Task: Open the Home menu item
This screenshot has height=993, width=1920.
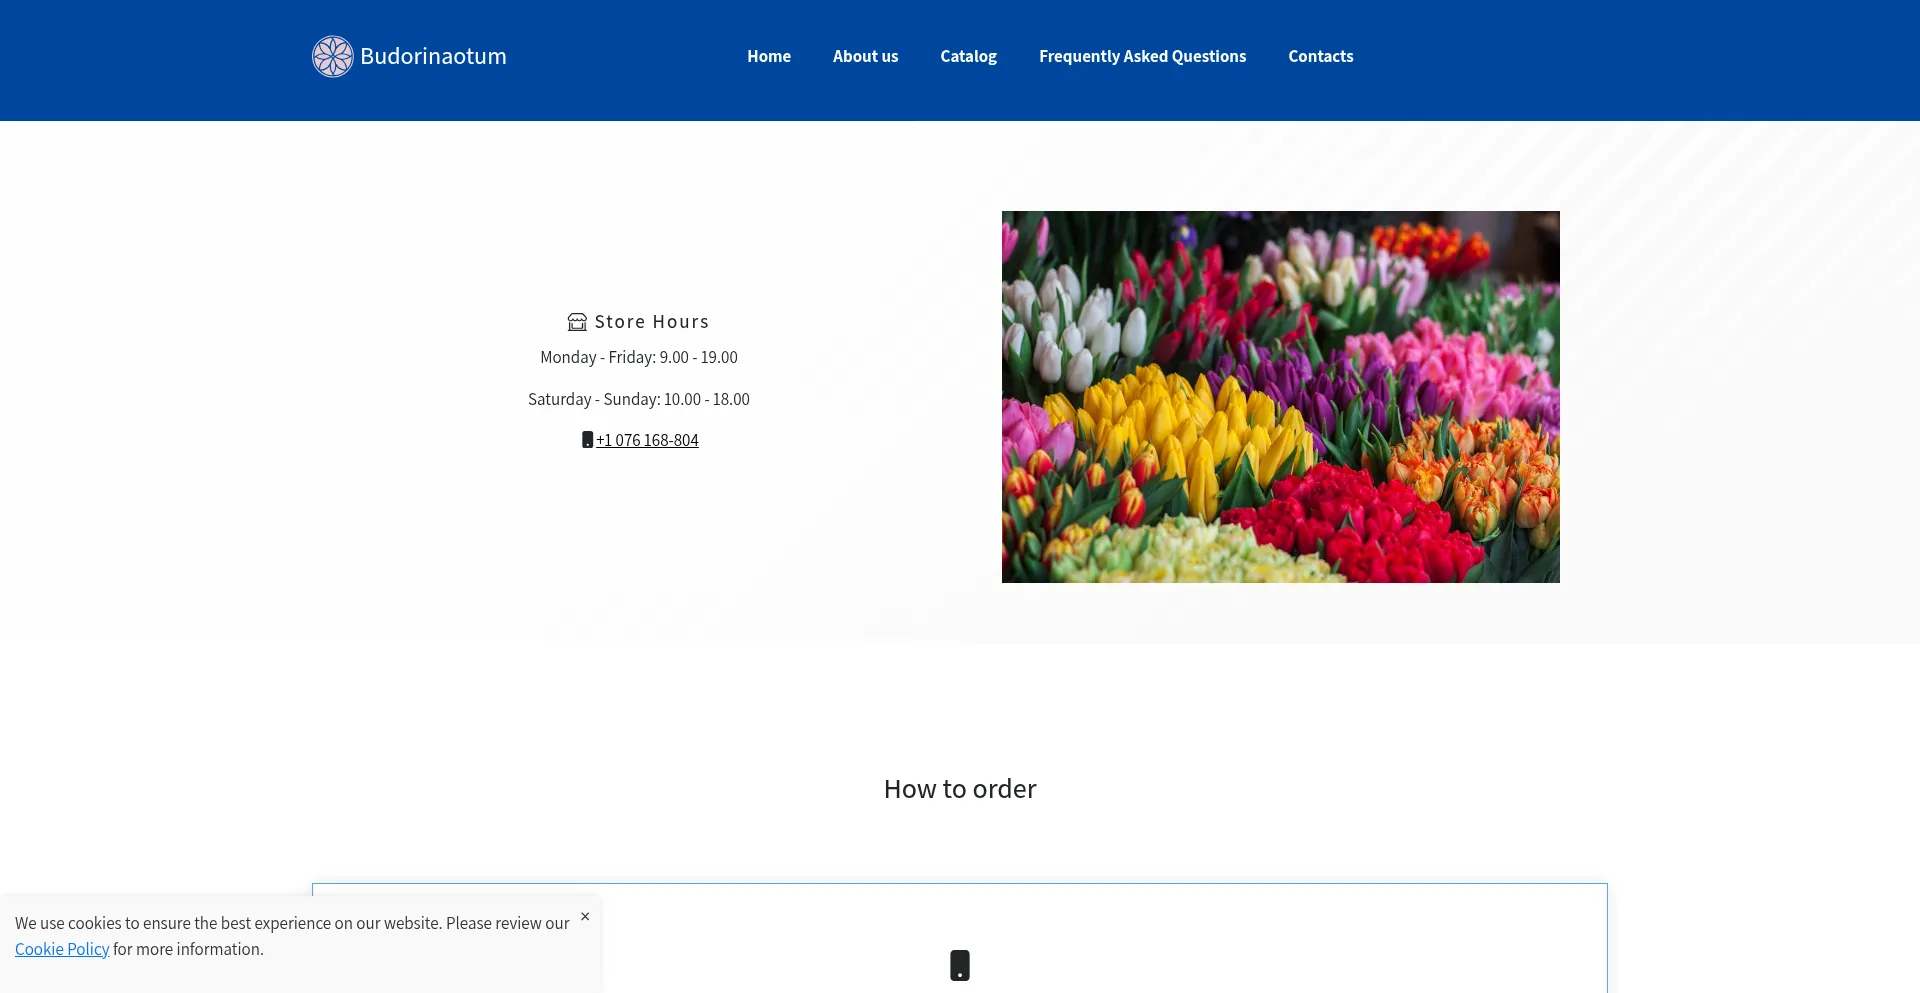Action: (x=768, y=57)
